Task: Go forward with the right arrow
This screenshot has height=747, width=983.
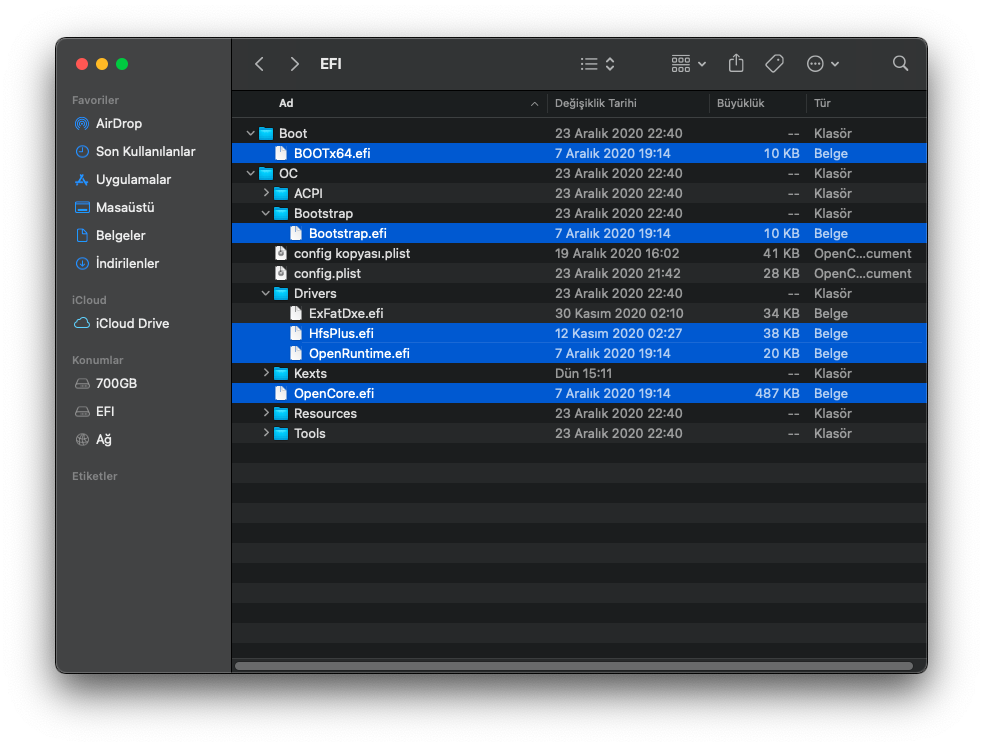Action: [x=294, y=64]
